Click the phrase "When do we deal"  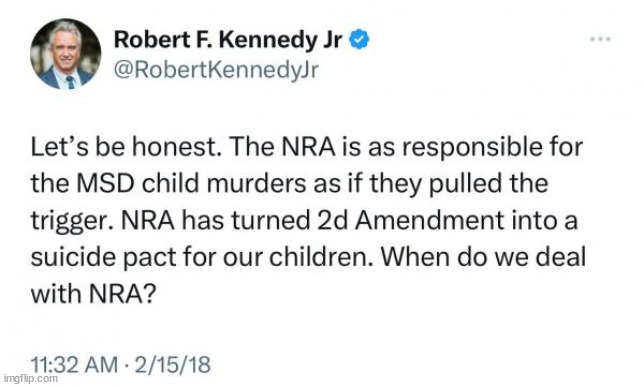[x=483, y=257]
